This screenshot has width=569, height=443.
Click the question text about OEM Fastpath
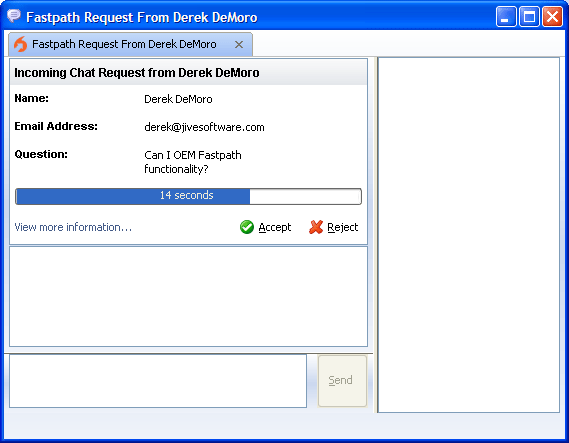(193, 162)
